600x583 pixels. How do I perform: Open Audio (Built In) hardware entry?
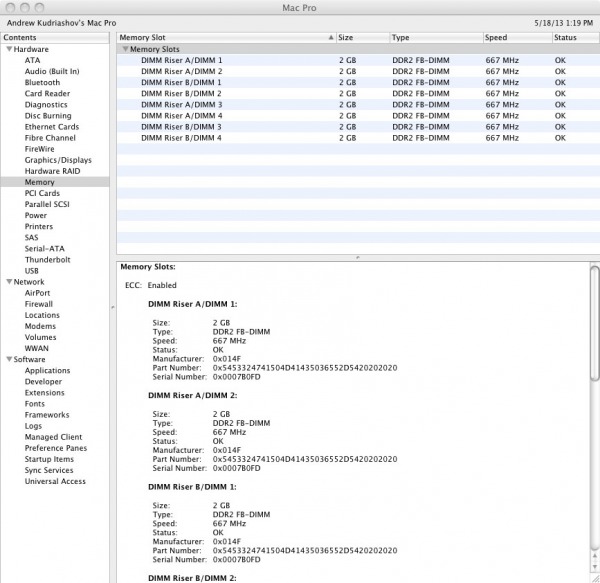tap(52, 71)
